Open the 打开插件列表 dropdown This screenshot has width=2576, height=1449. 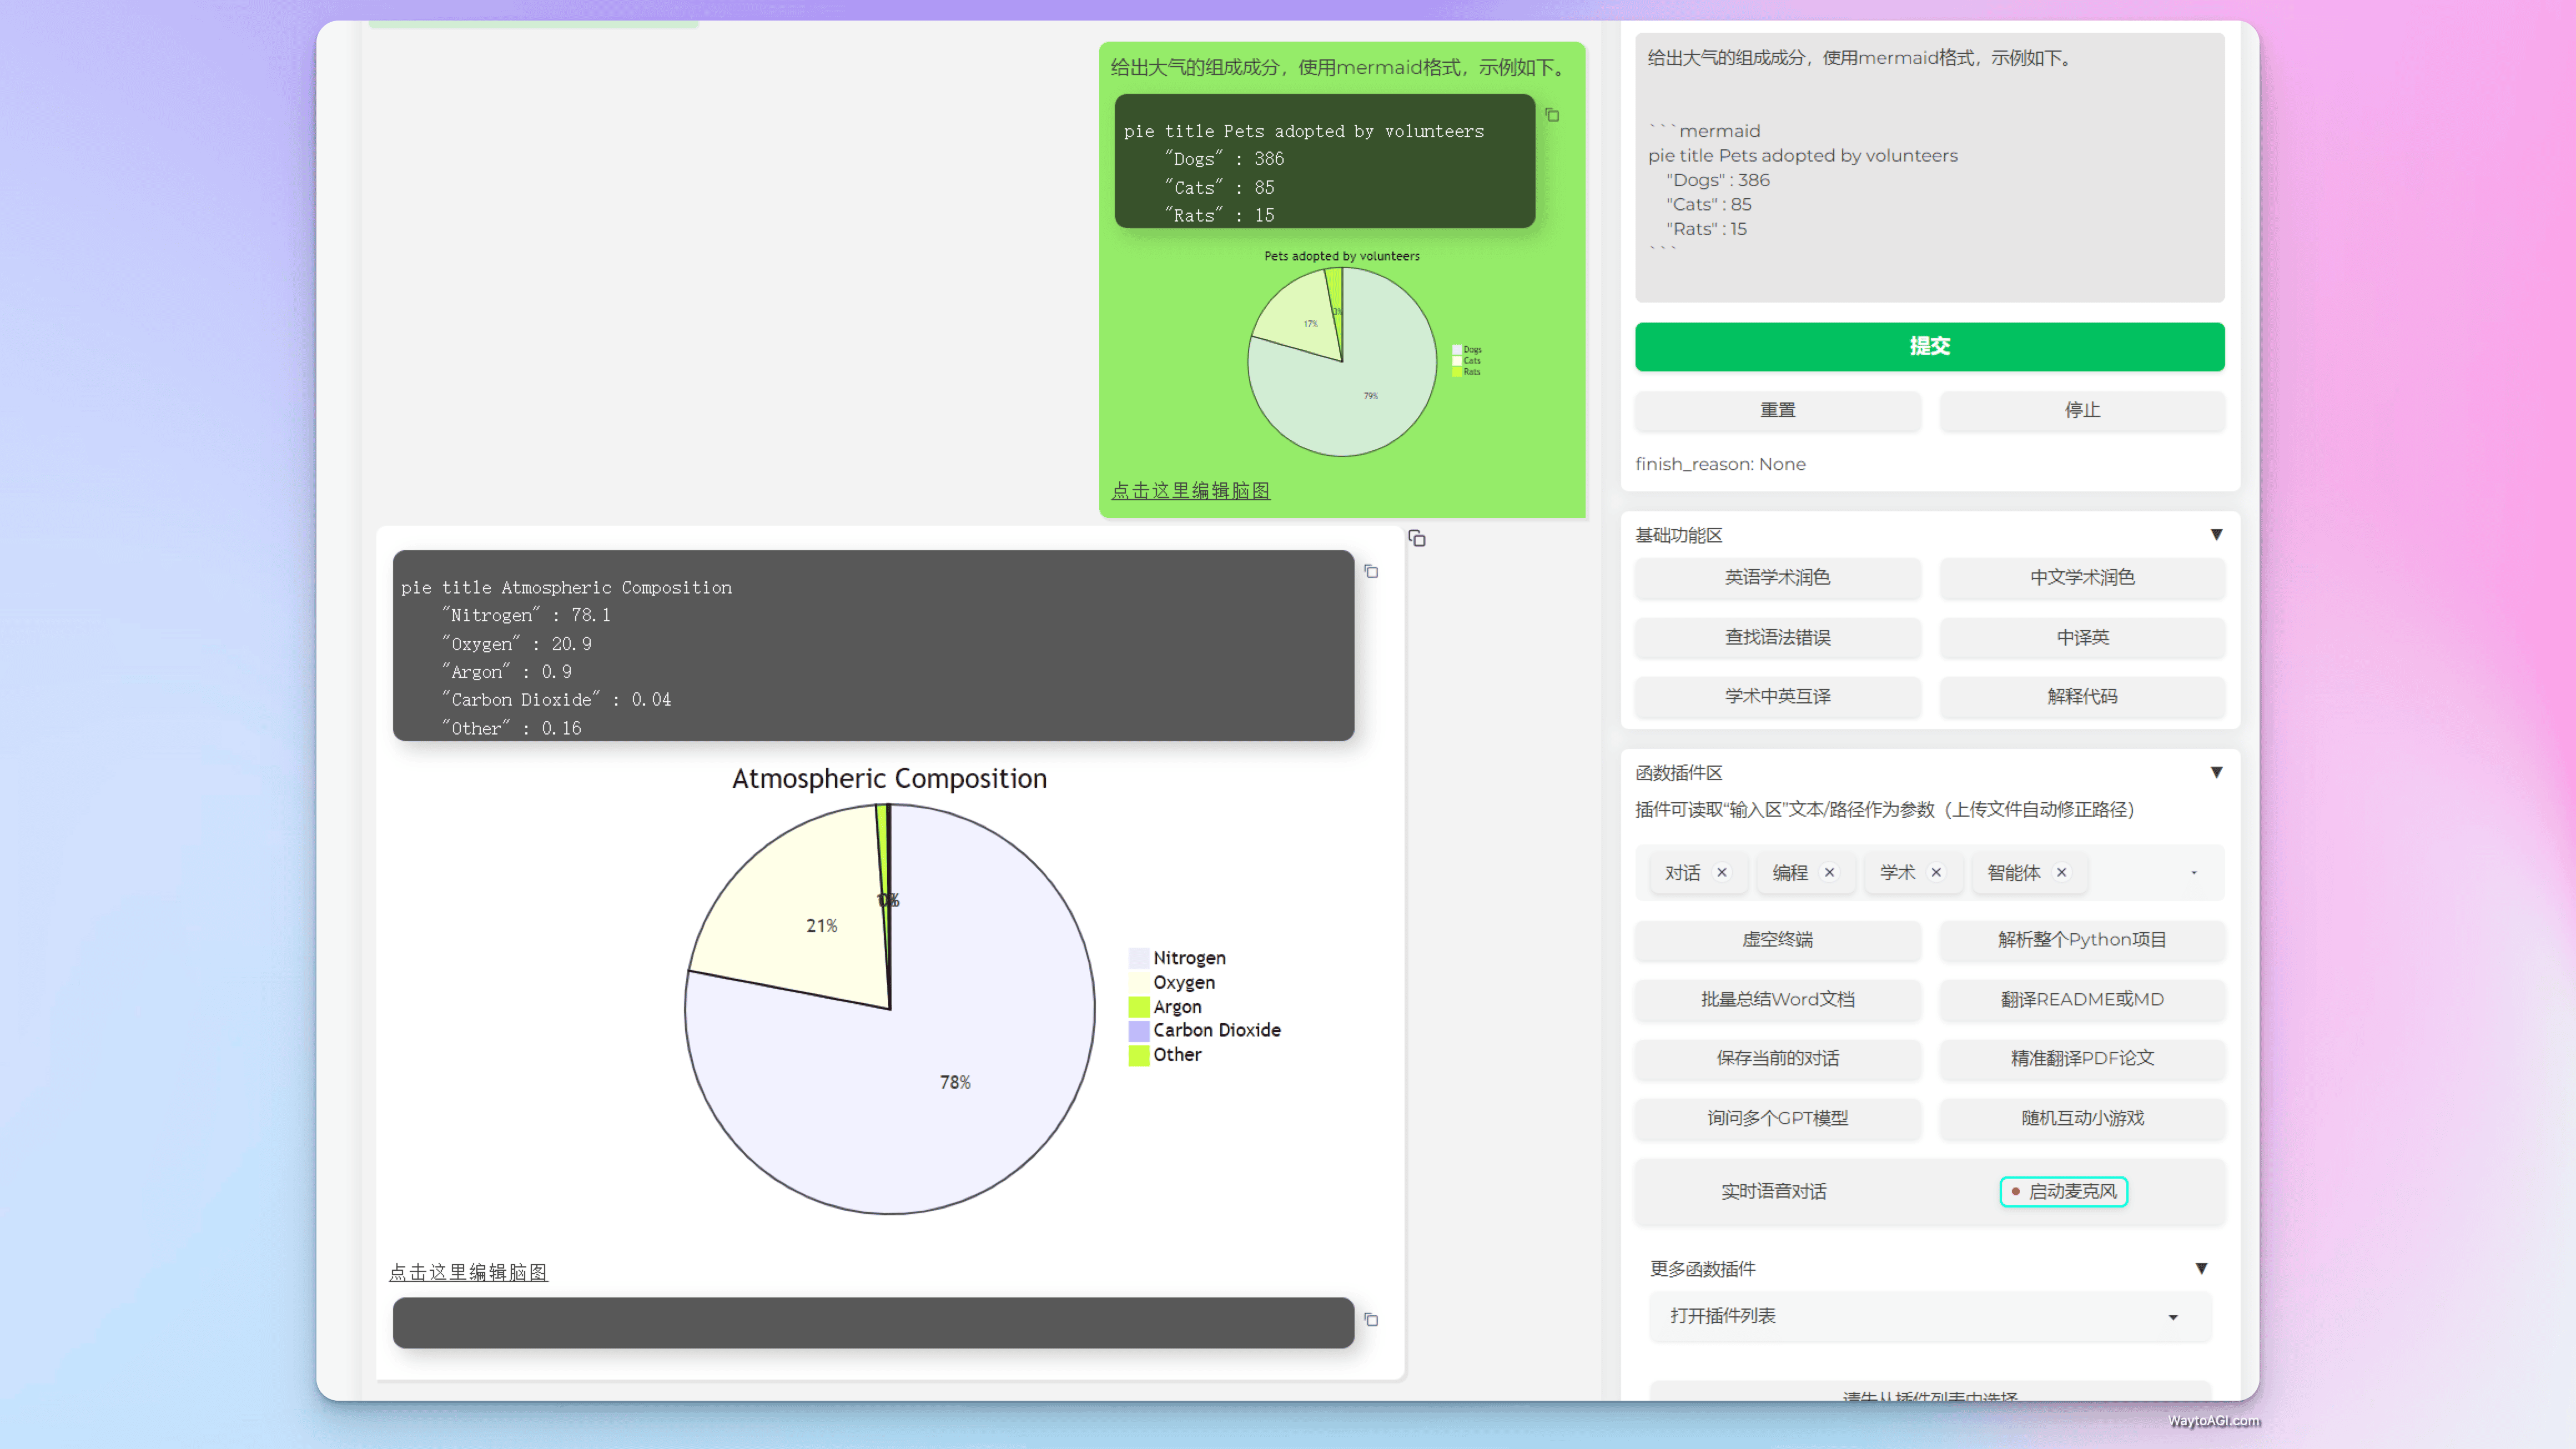pyautogui.click(x=1929, y=1316)
